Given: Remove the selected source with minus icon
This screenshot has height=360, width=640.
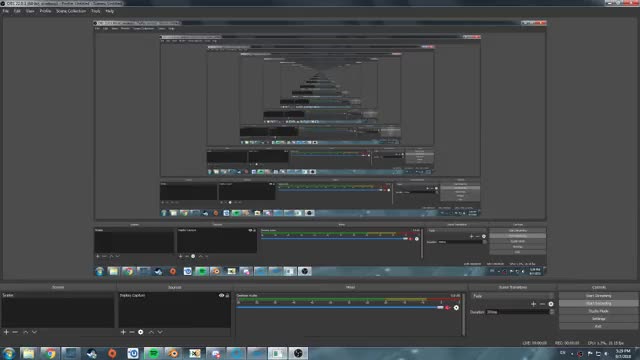Looking at the screenshot, I should click(132, 332).
